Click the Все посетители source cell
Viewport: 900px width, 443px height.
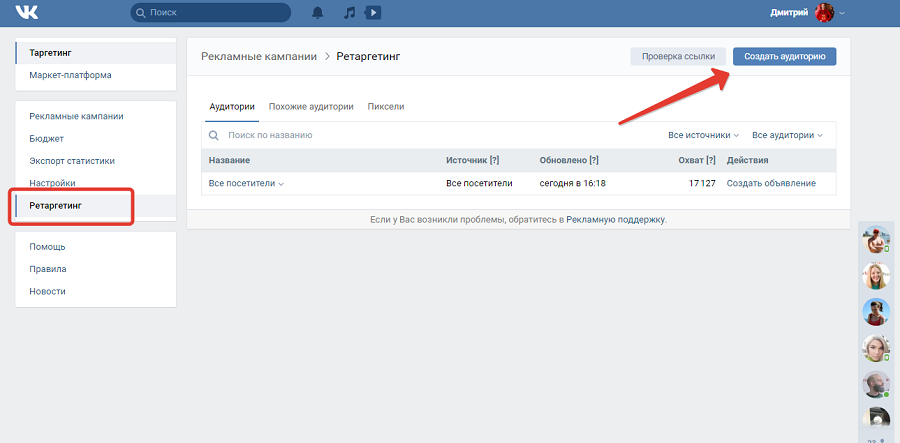click(x=479, y=184)
